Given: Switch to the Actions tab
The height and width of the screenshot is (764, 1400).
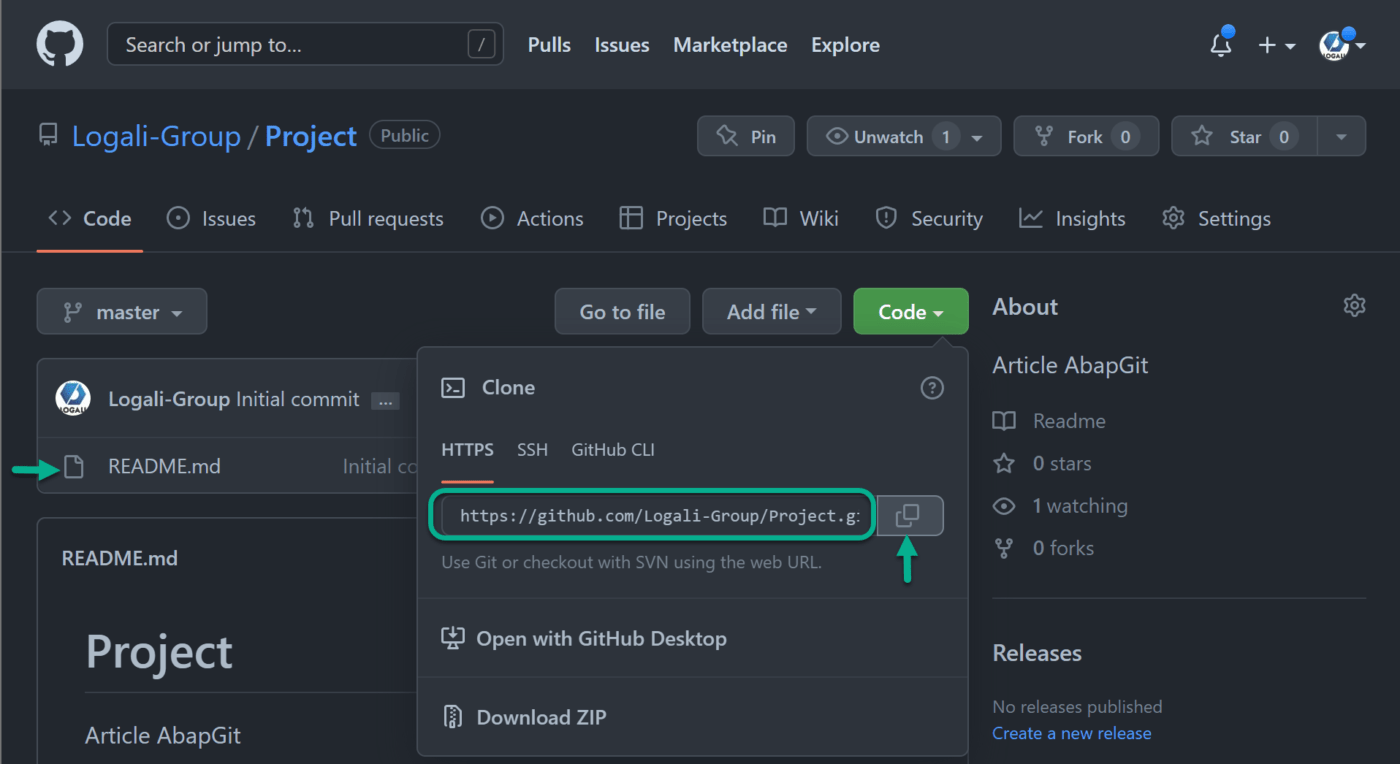Looking at the screenshot, I should [x=532, y=219].
